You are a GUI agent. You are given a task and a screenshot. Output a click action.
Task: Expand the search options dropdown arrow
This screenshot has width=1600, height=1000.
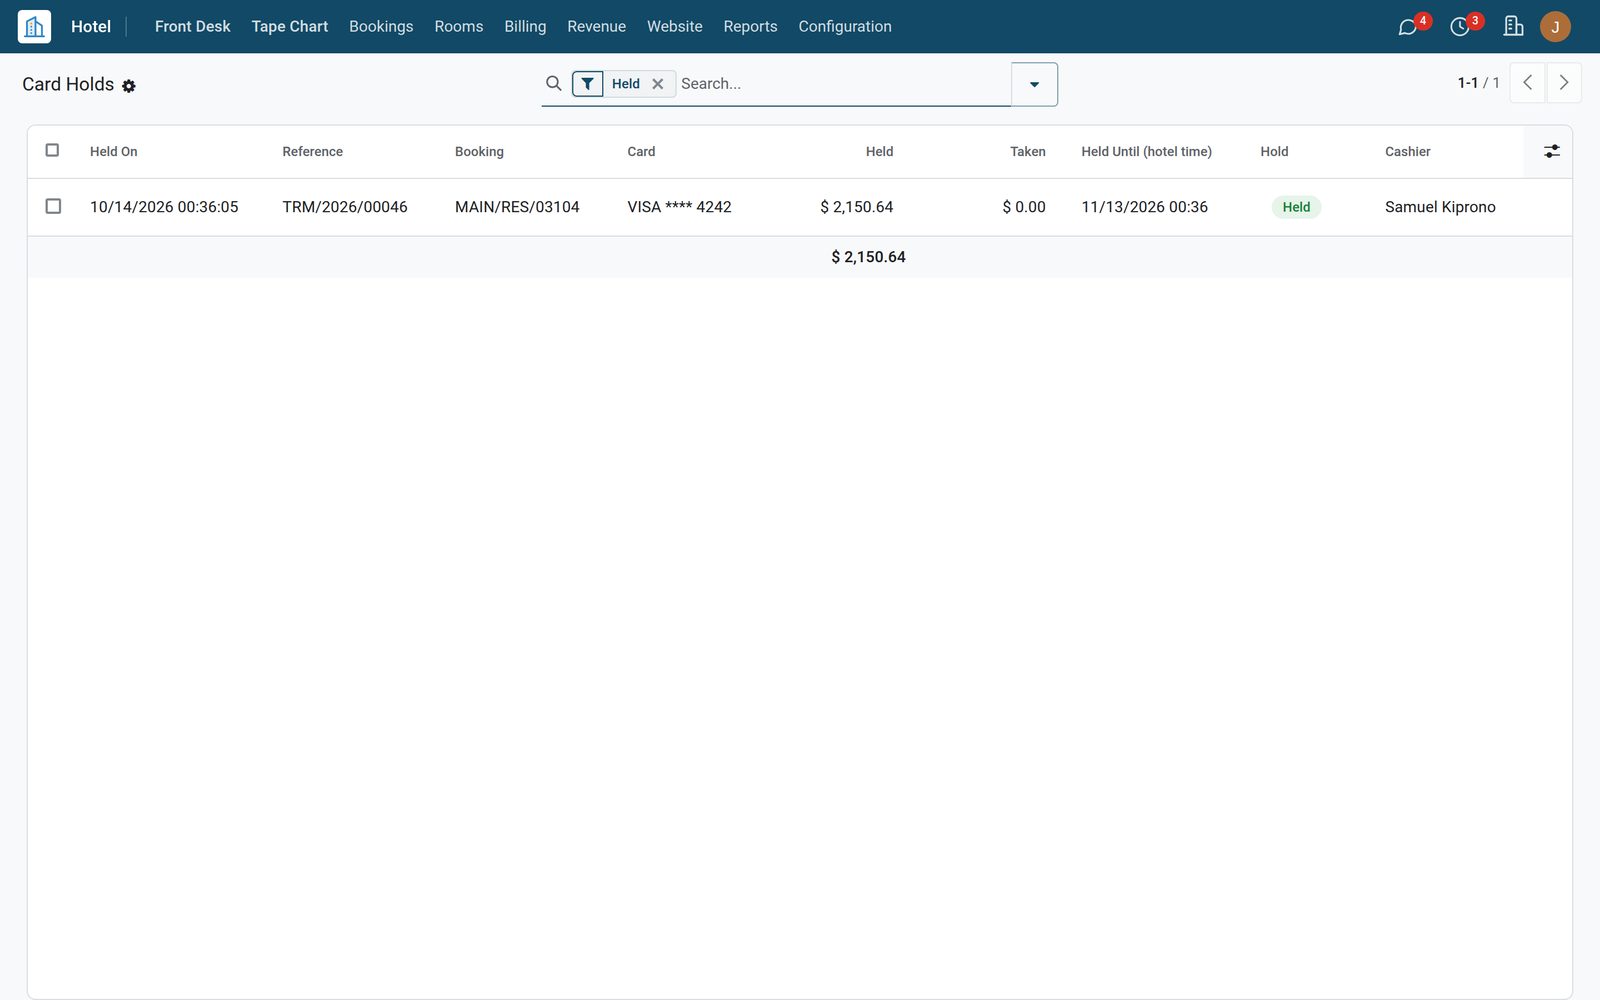1035,84
